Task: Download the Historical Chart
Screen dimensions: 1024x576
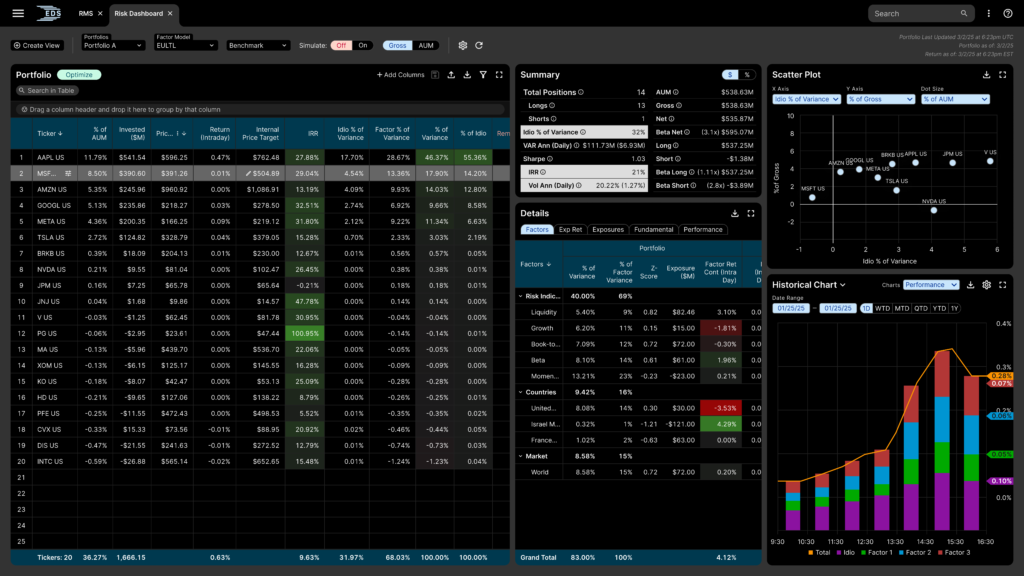Action: pyautogui.click(x=970, y=285)
